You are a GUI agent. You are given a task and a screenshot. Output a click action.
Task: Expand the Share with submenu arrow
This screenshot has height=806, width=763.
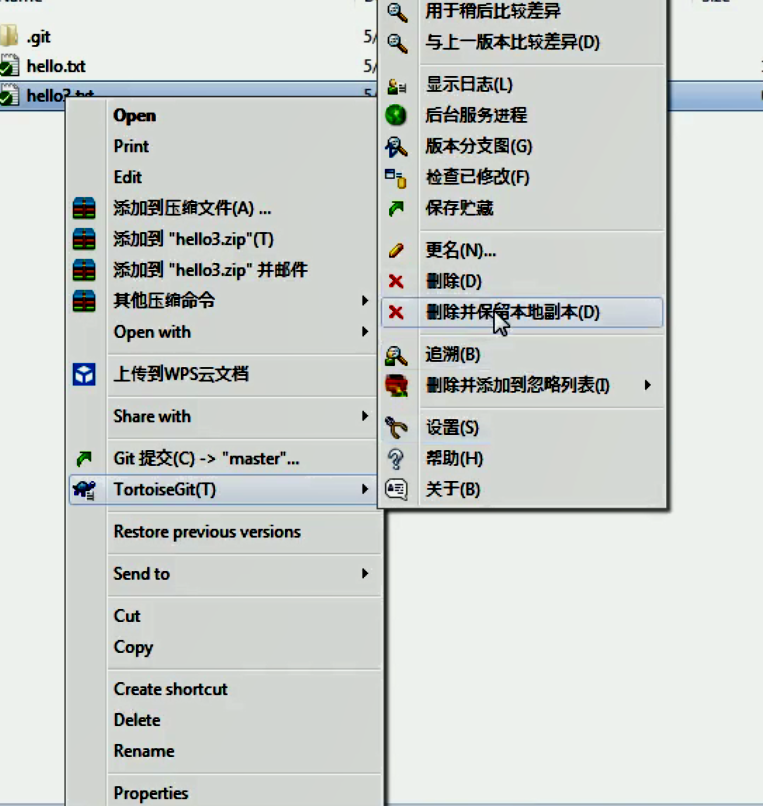pyautogui.click(x=365, y=416)
